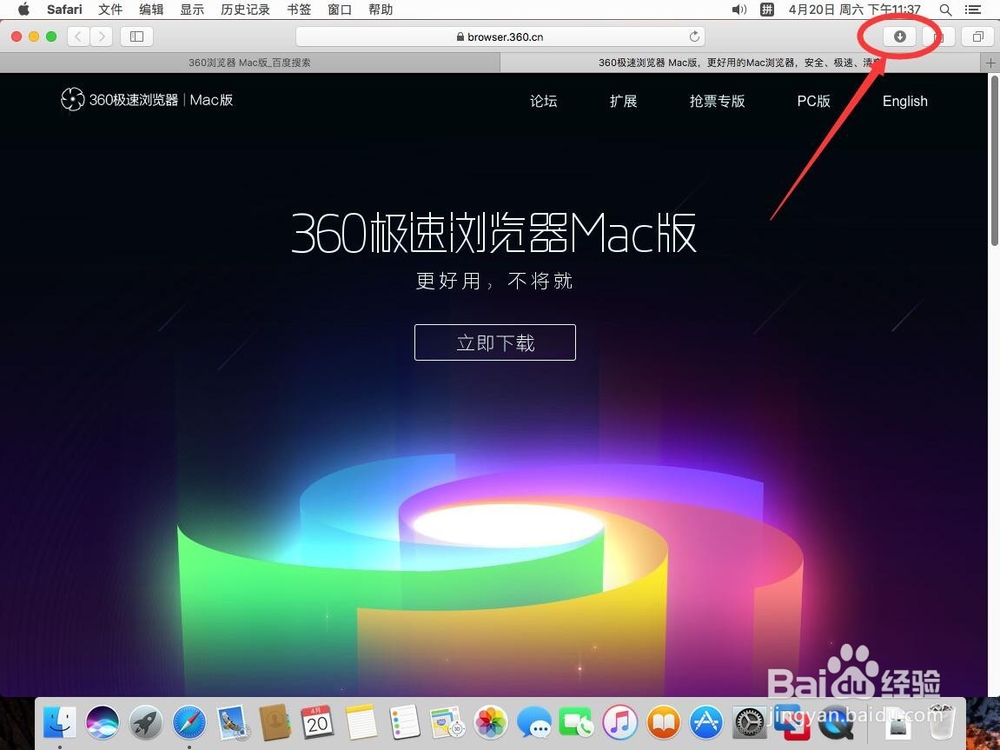Select the 360极速浏览器 Mac版 tab

pos(740,62)
